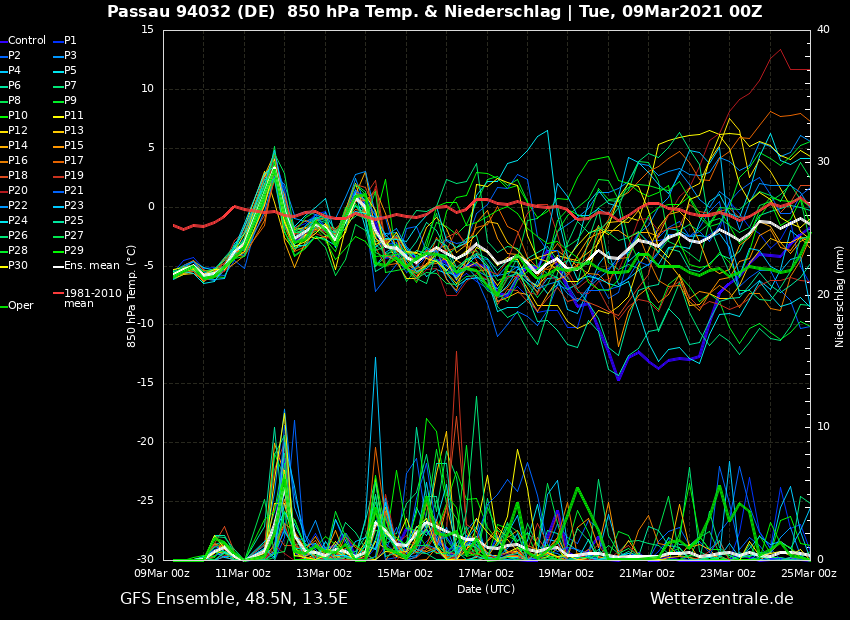Select the 'P2' legend label
This screenshot has height=620, width=850.
14,55
